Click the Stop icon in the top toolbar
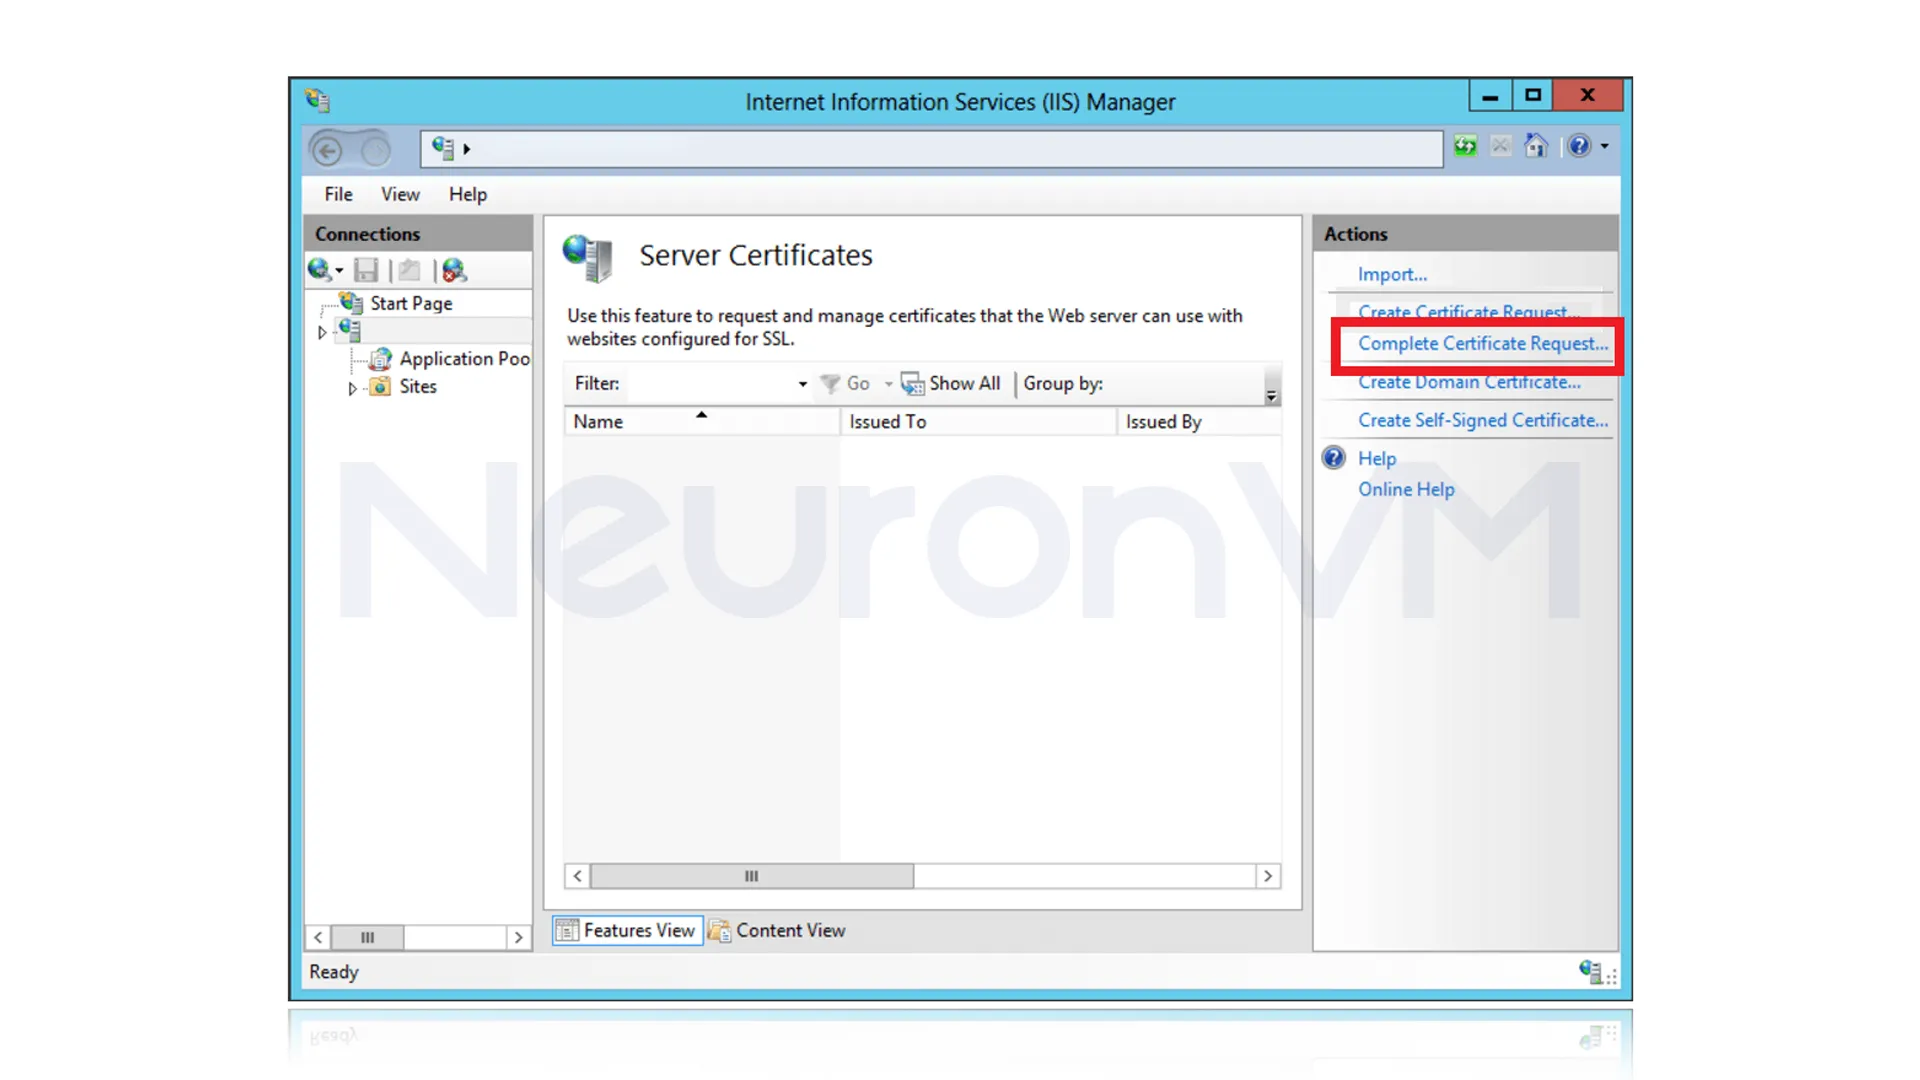Screen dimensions: 1920x1080 1500,147
